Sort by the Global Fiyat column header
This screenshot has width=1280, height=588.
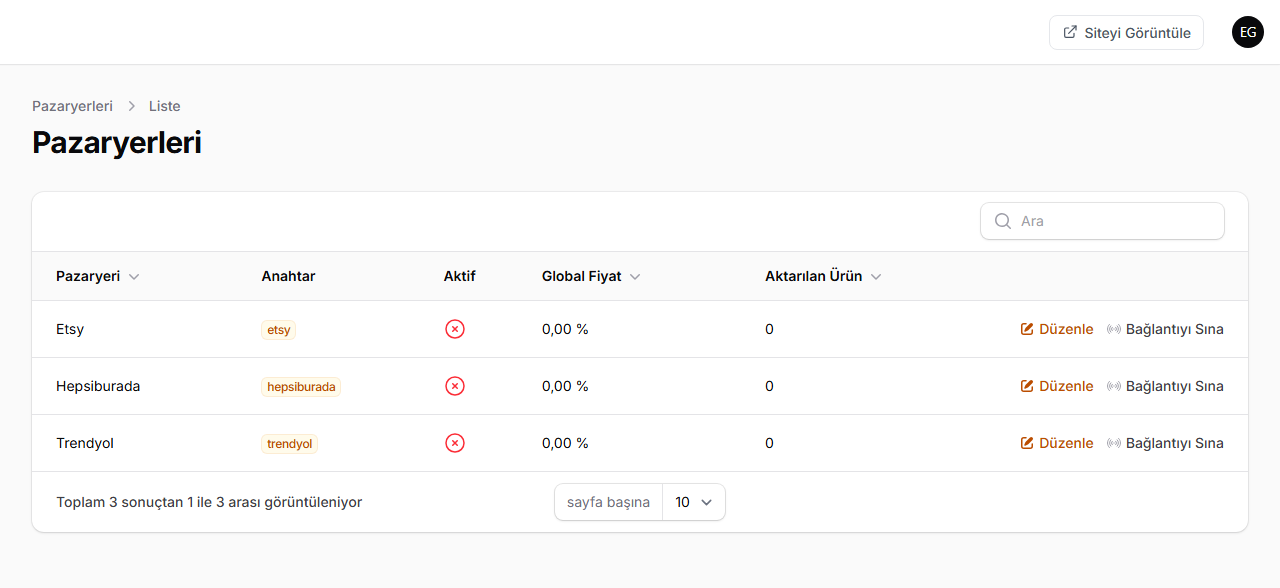point(591,276)
